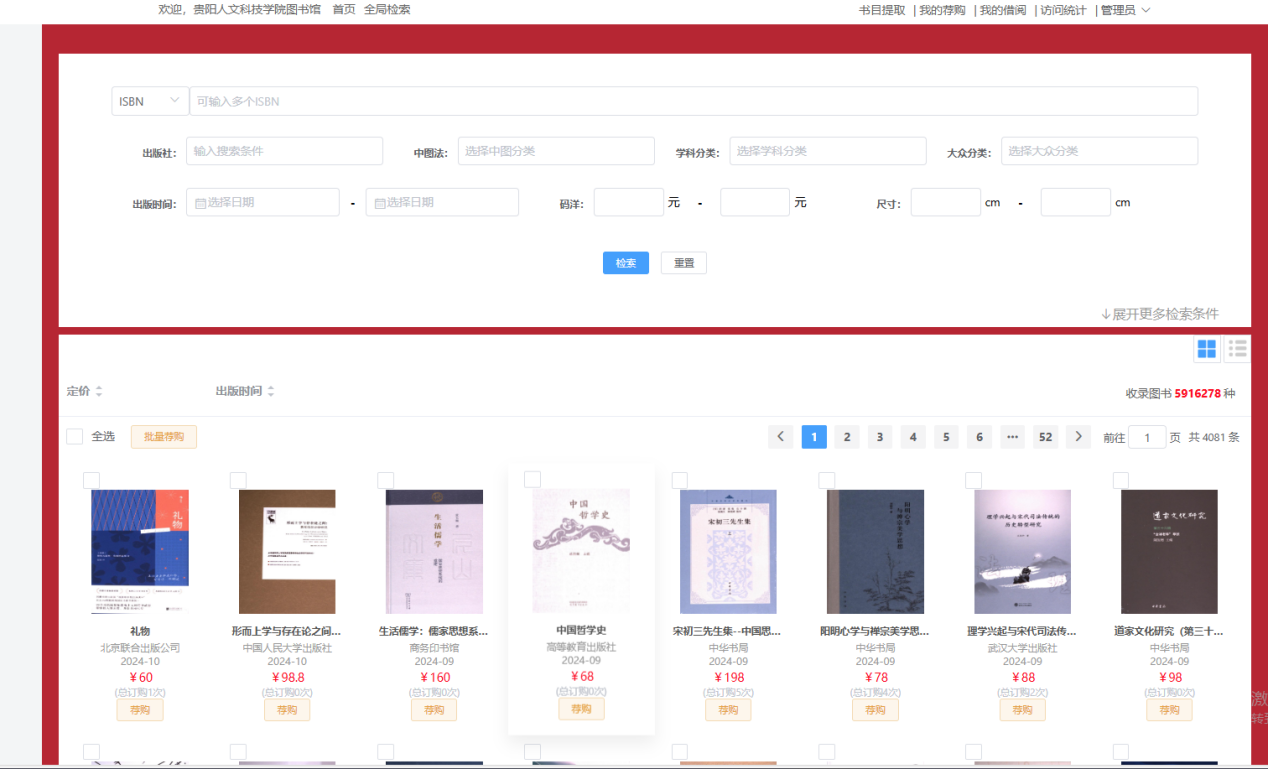This screenshot has height=769, width=1268.
Task: Open 中图法 classification selector
Action: coord(556,151)
